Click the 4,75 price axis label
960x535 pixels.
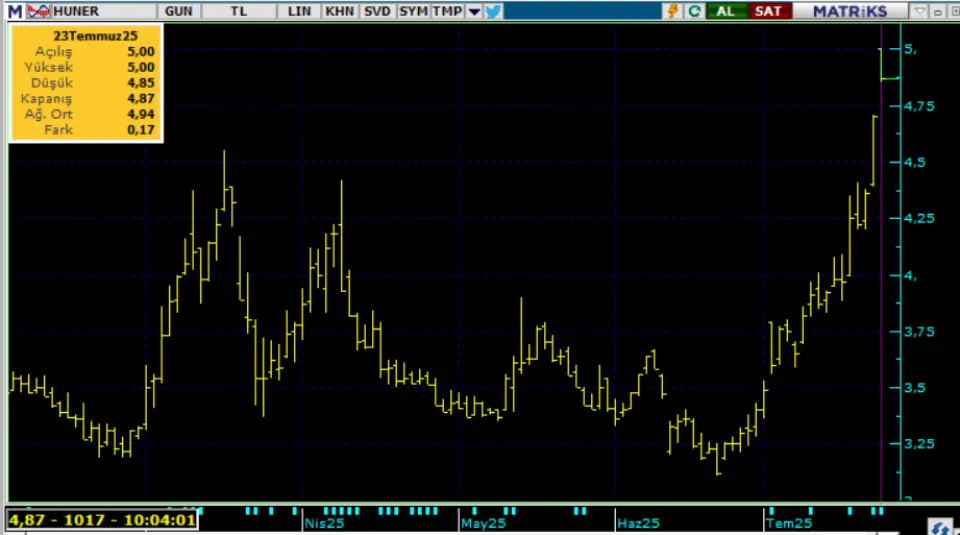coord(920,106)
